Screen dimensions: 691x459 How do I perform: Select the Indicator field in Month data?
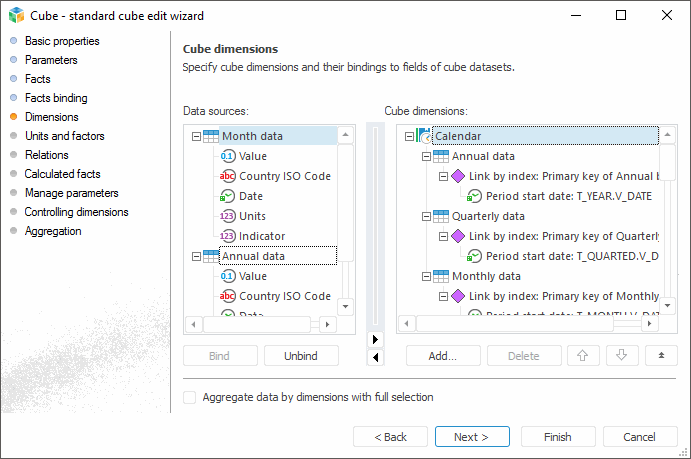(x=262, y=236)
